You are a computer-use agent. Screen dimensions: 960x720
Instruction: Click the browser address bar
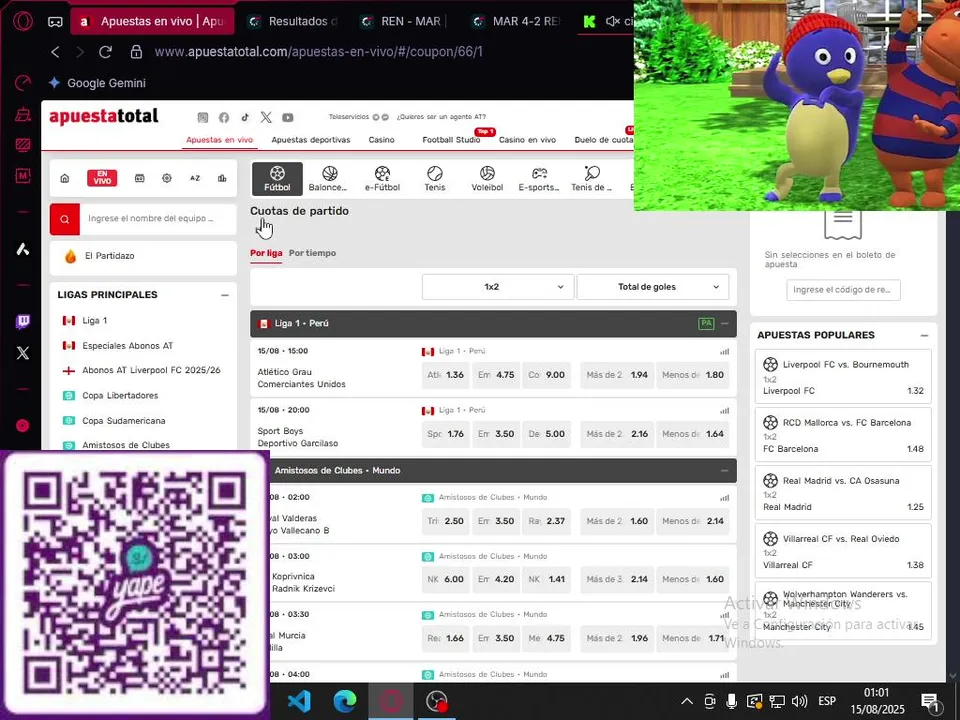coord(318,52)
